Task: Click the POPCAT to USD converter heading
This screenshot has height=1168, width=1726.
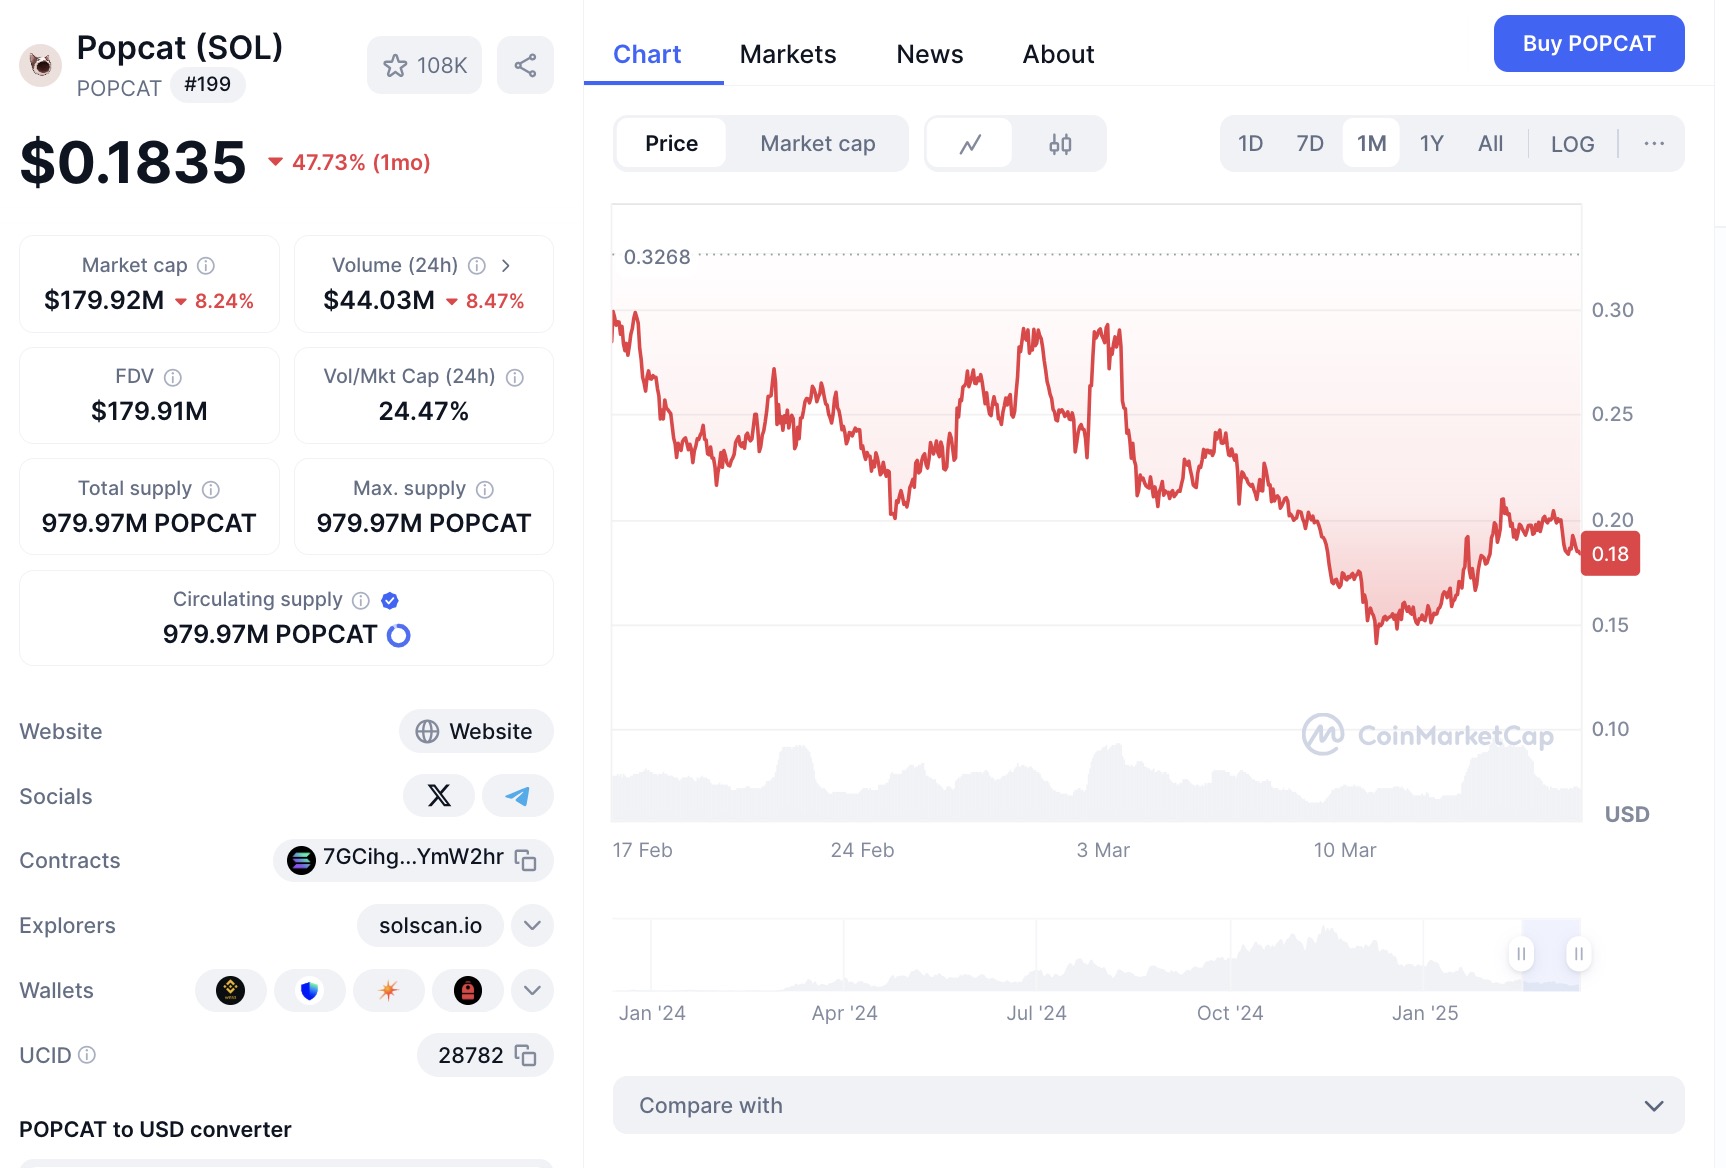Action: (155, 1129)
